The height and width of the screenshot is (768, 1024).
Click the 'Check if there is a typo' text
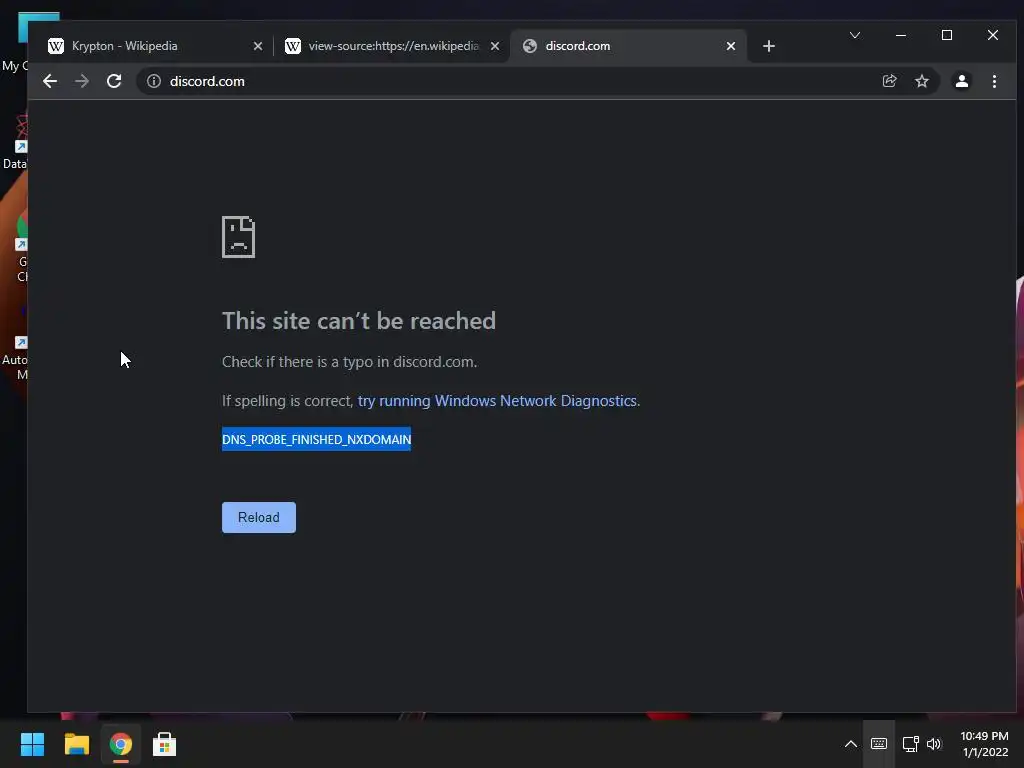point(349,362)
